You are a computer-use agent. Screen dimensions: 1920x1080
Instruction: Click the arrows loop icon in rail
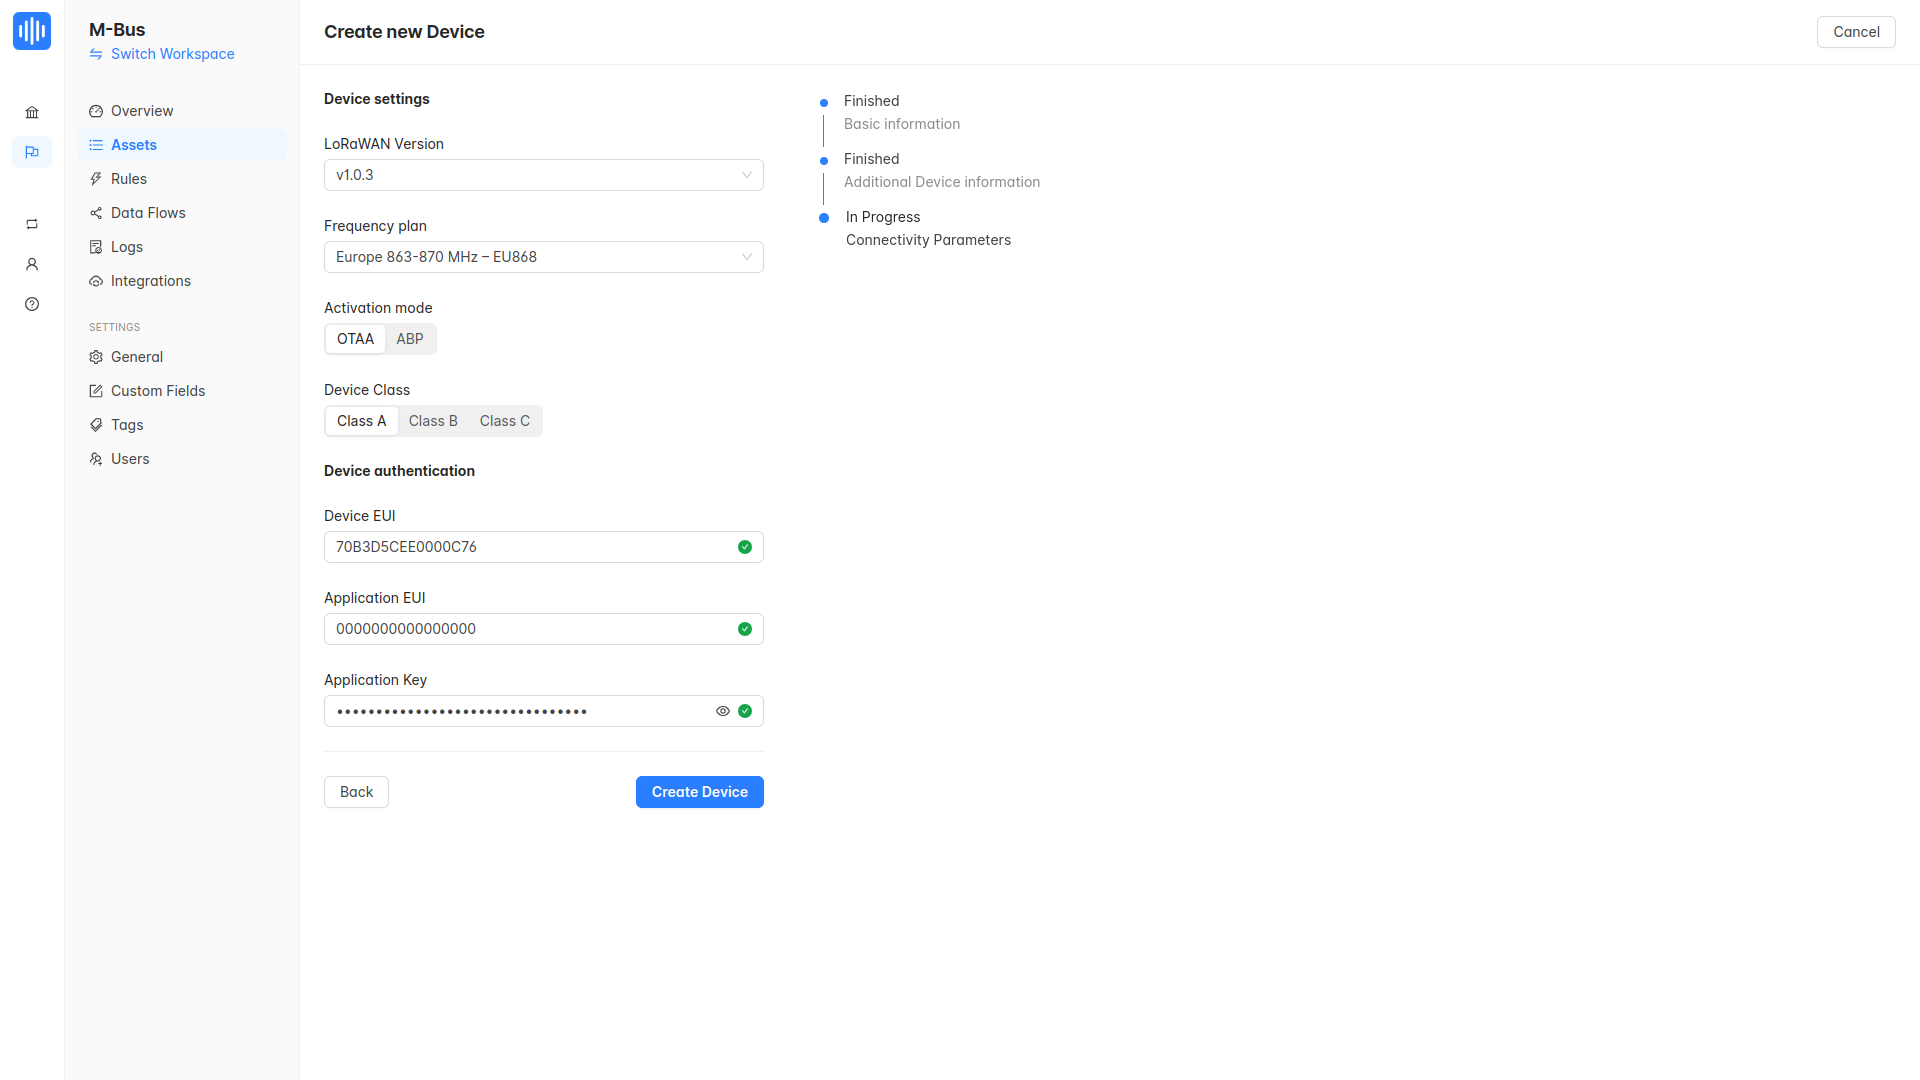[x=32, y=224]
